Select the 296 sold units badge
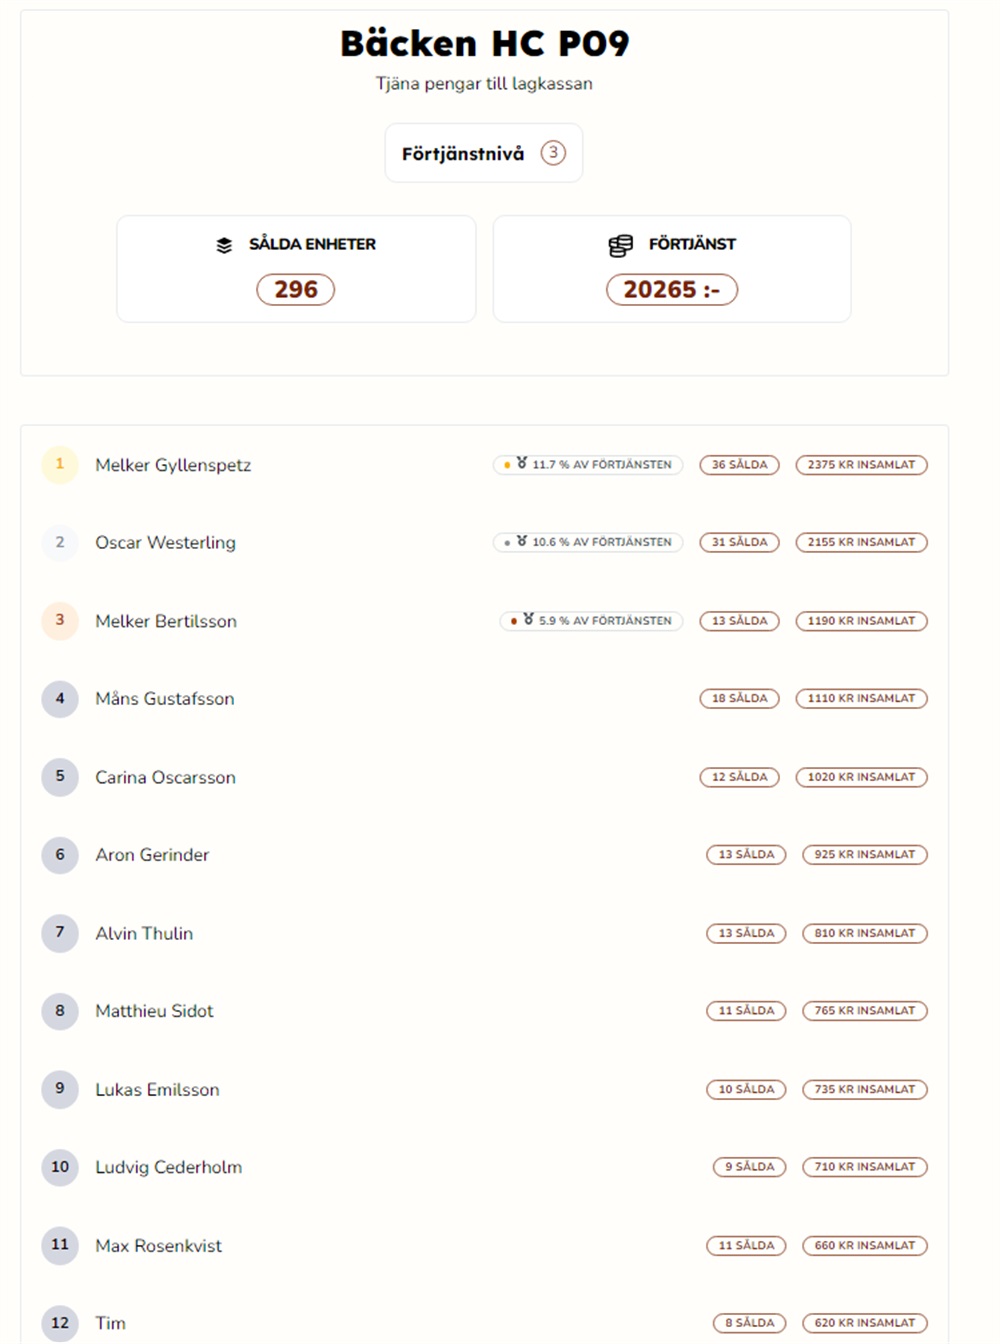 point(296,290)
